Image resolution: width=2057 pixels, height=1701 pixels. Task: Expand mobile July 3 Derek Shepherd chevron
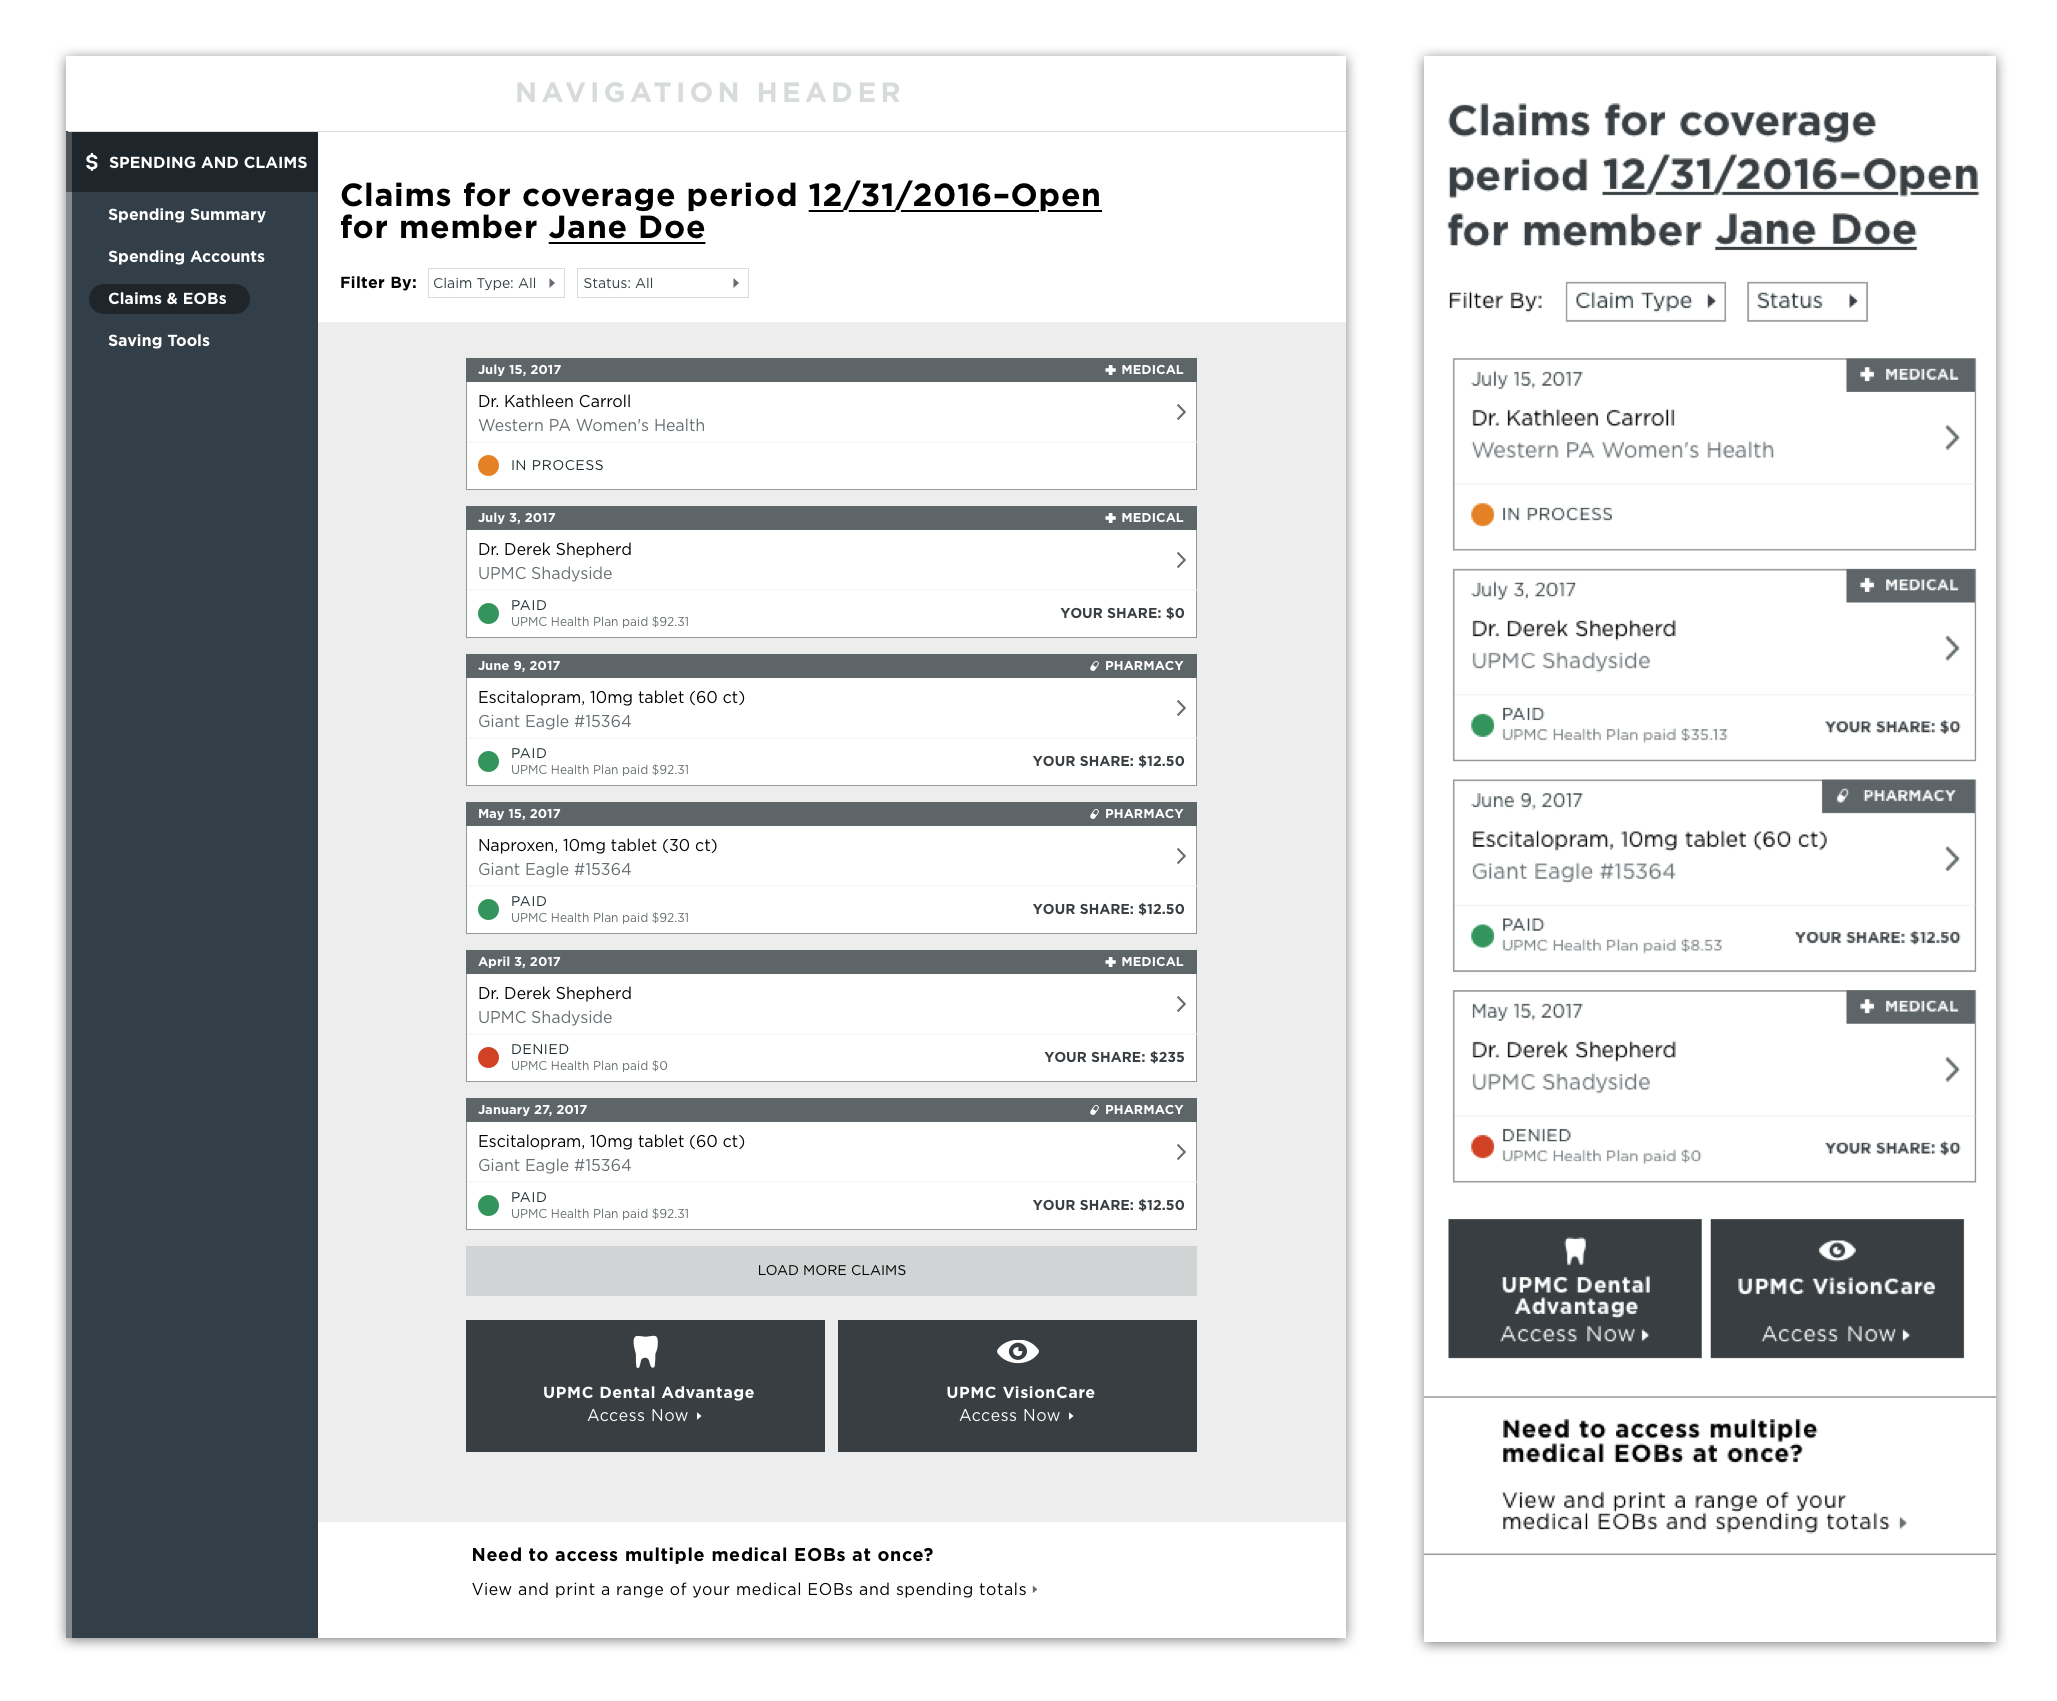tap(1952, 648)
